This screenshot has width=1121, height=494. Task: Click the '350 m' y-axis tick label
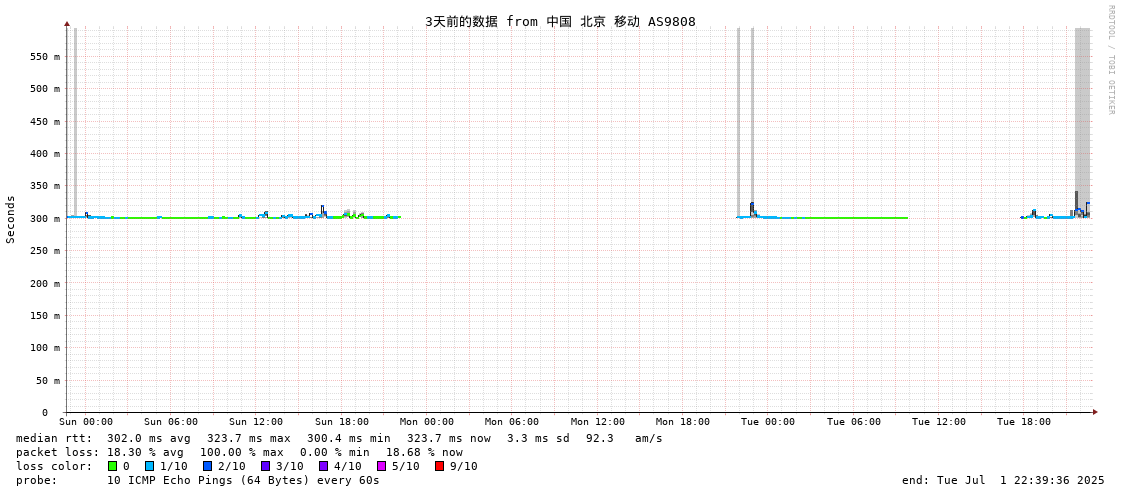pos(46,186)
